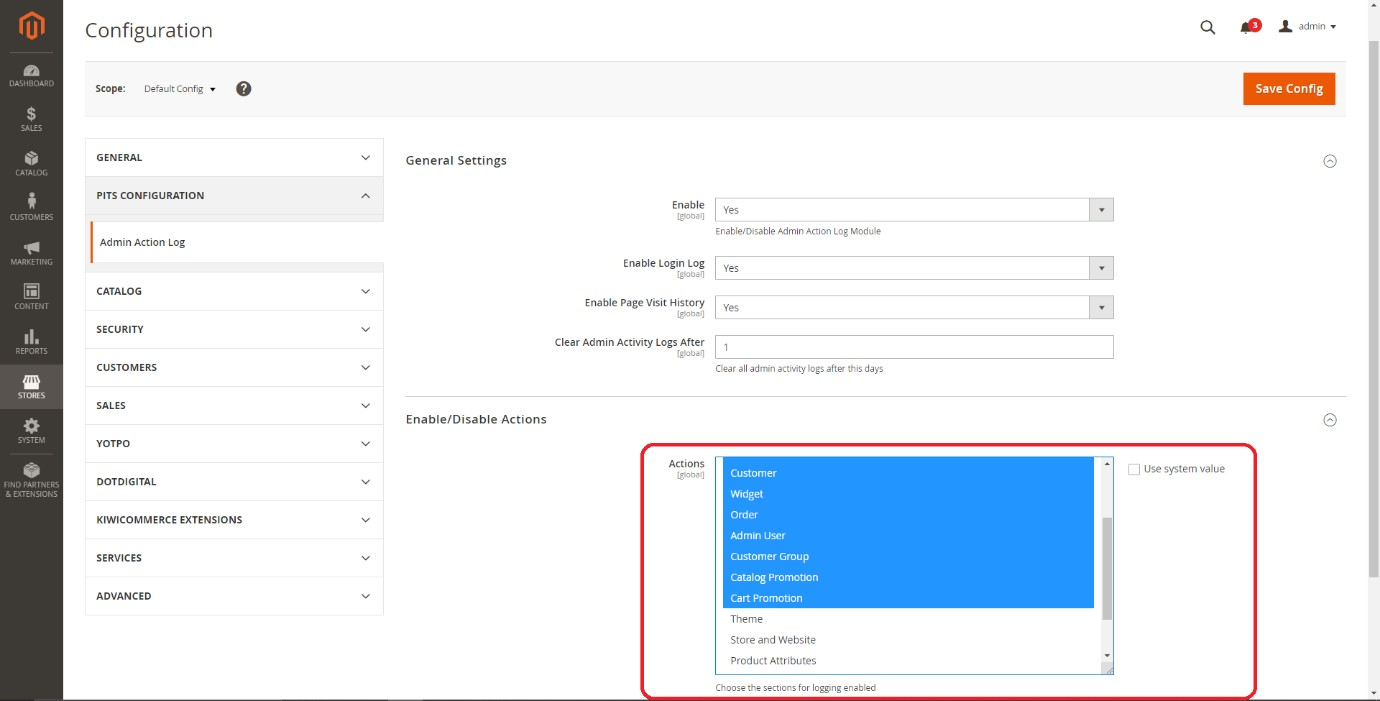Open the Enable Login Log dropdown
Image resolution: width=1380 pixels, height=701 pixels.
(913, 268)
